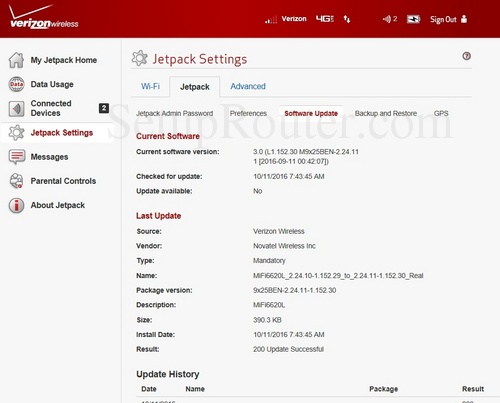Viewport: 500px width, 403px height.
Task: Switch to the Advanced tab
Action: pos(248,86)
